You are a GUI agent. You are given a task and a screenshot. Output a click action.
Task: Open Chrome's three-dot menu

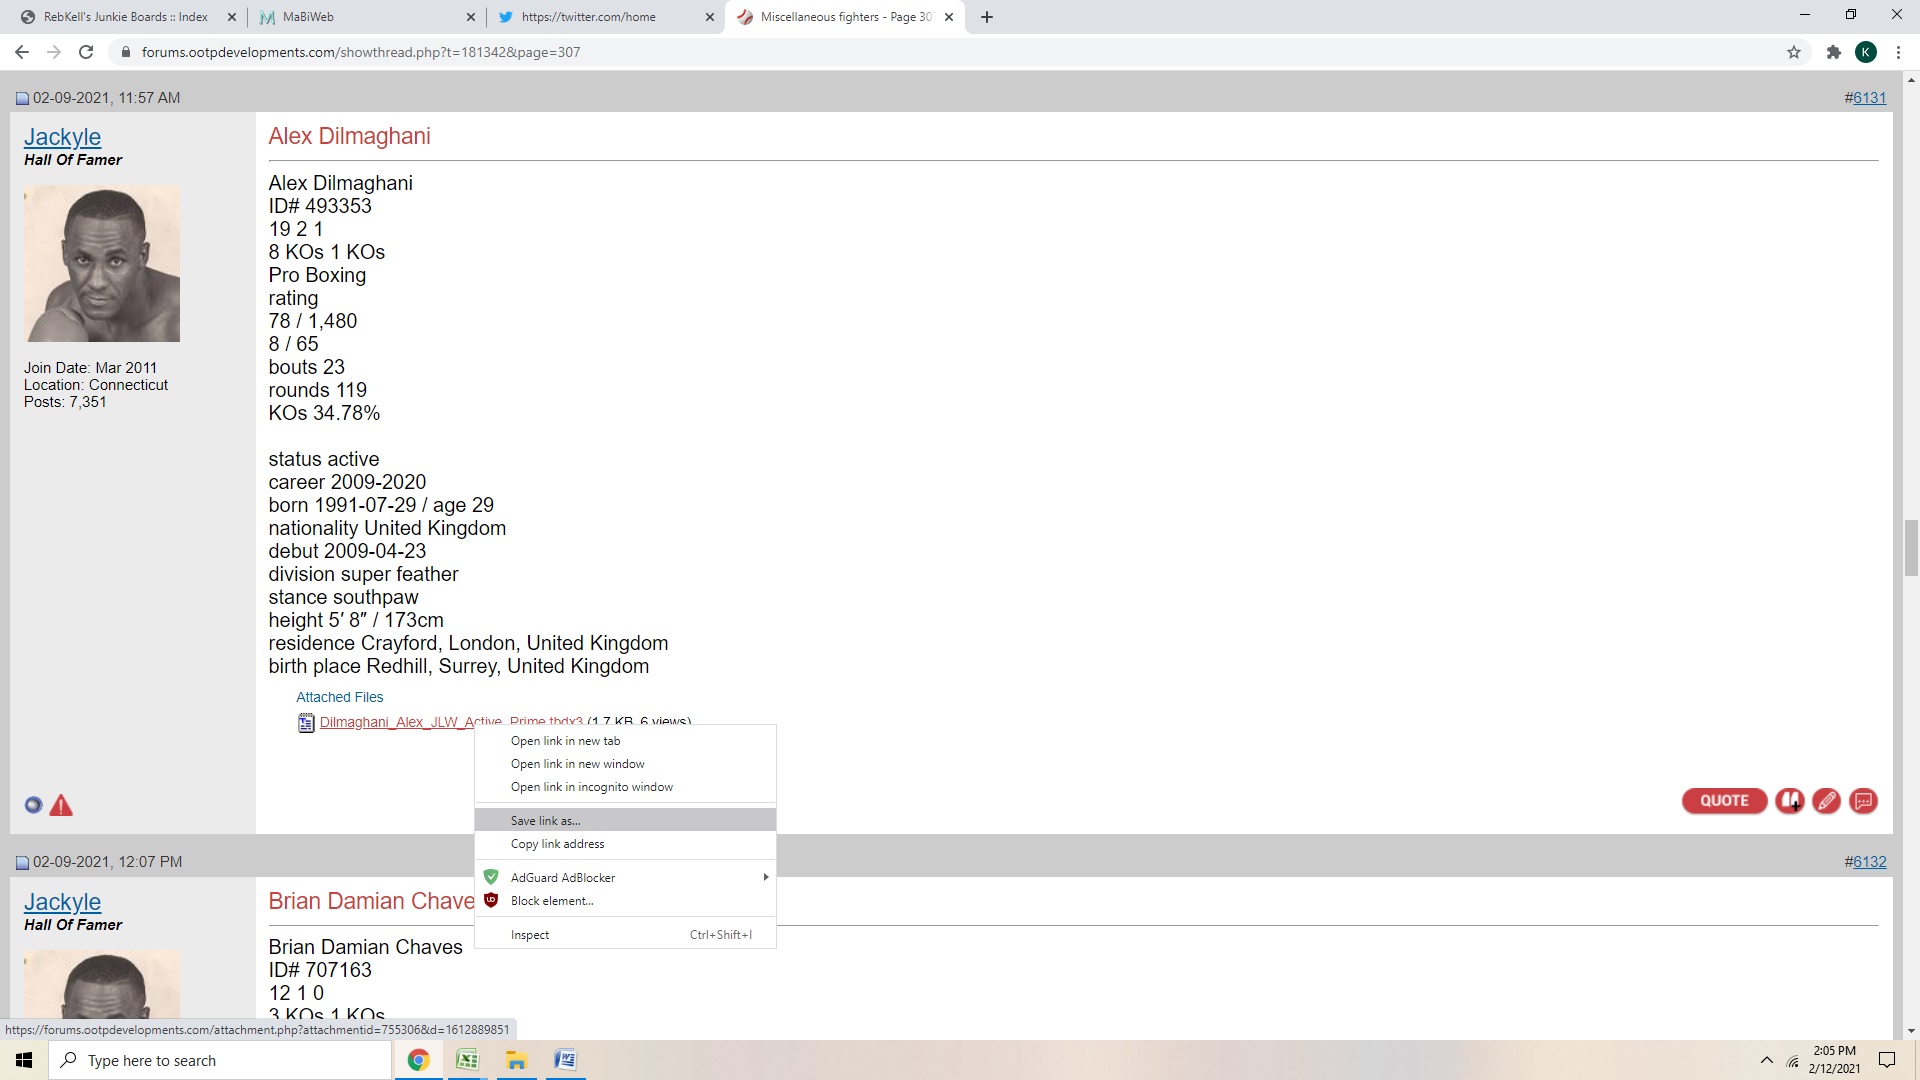[1898, 52]
